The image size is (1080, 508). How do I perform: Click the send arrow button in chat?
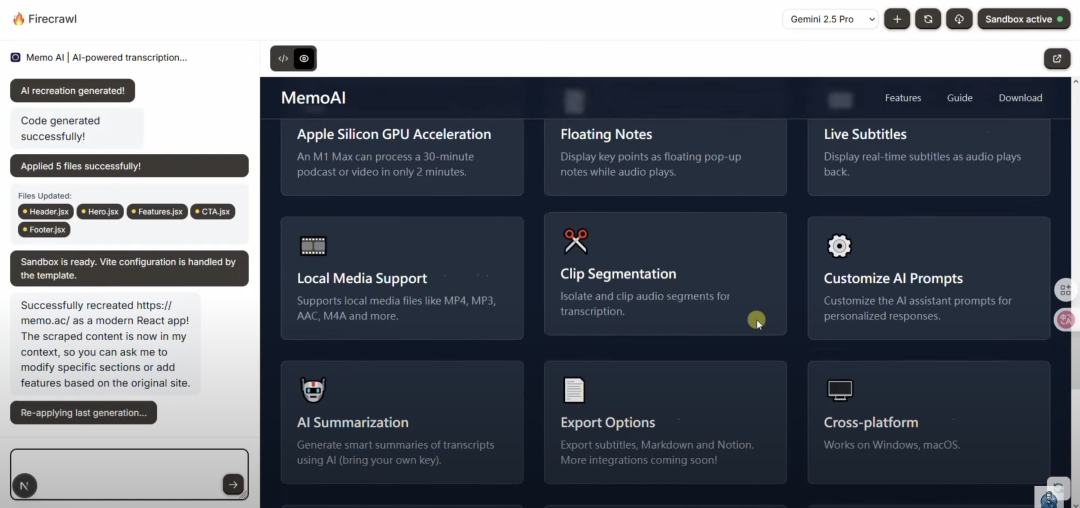233,485
